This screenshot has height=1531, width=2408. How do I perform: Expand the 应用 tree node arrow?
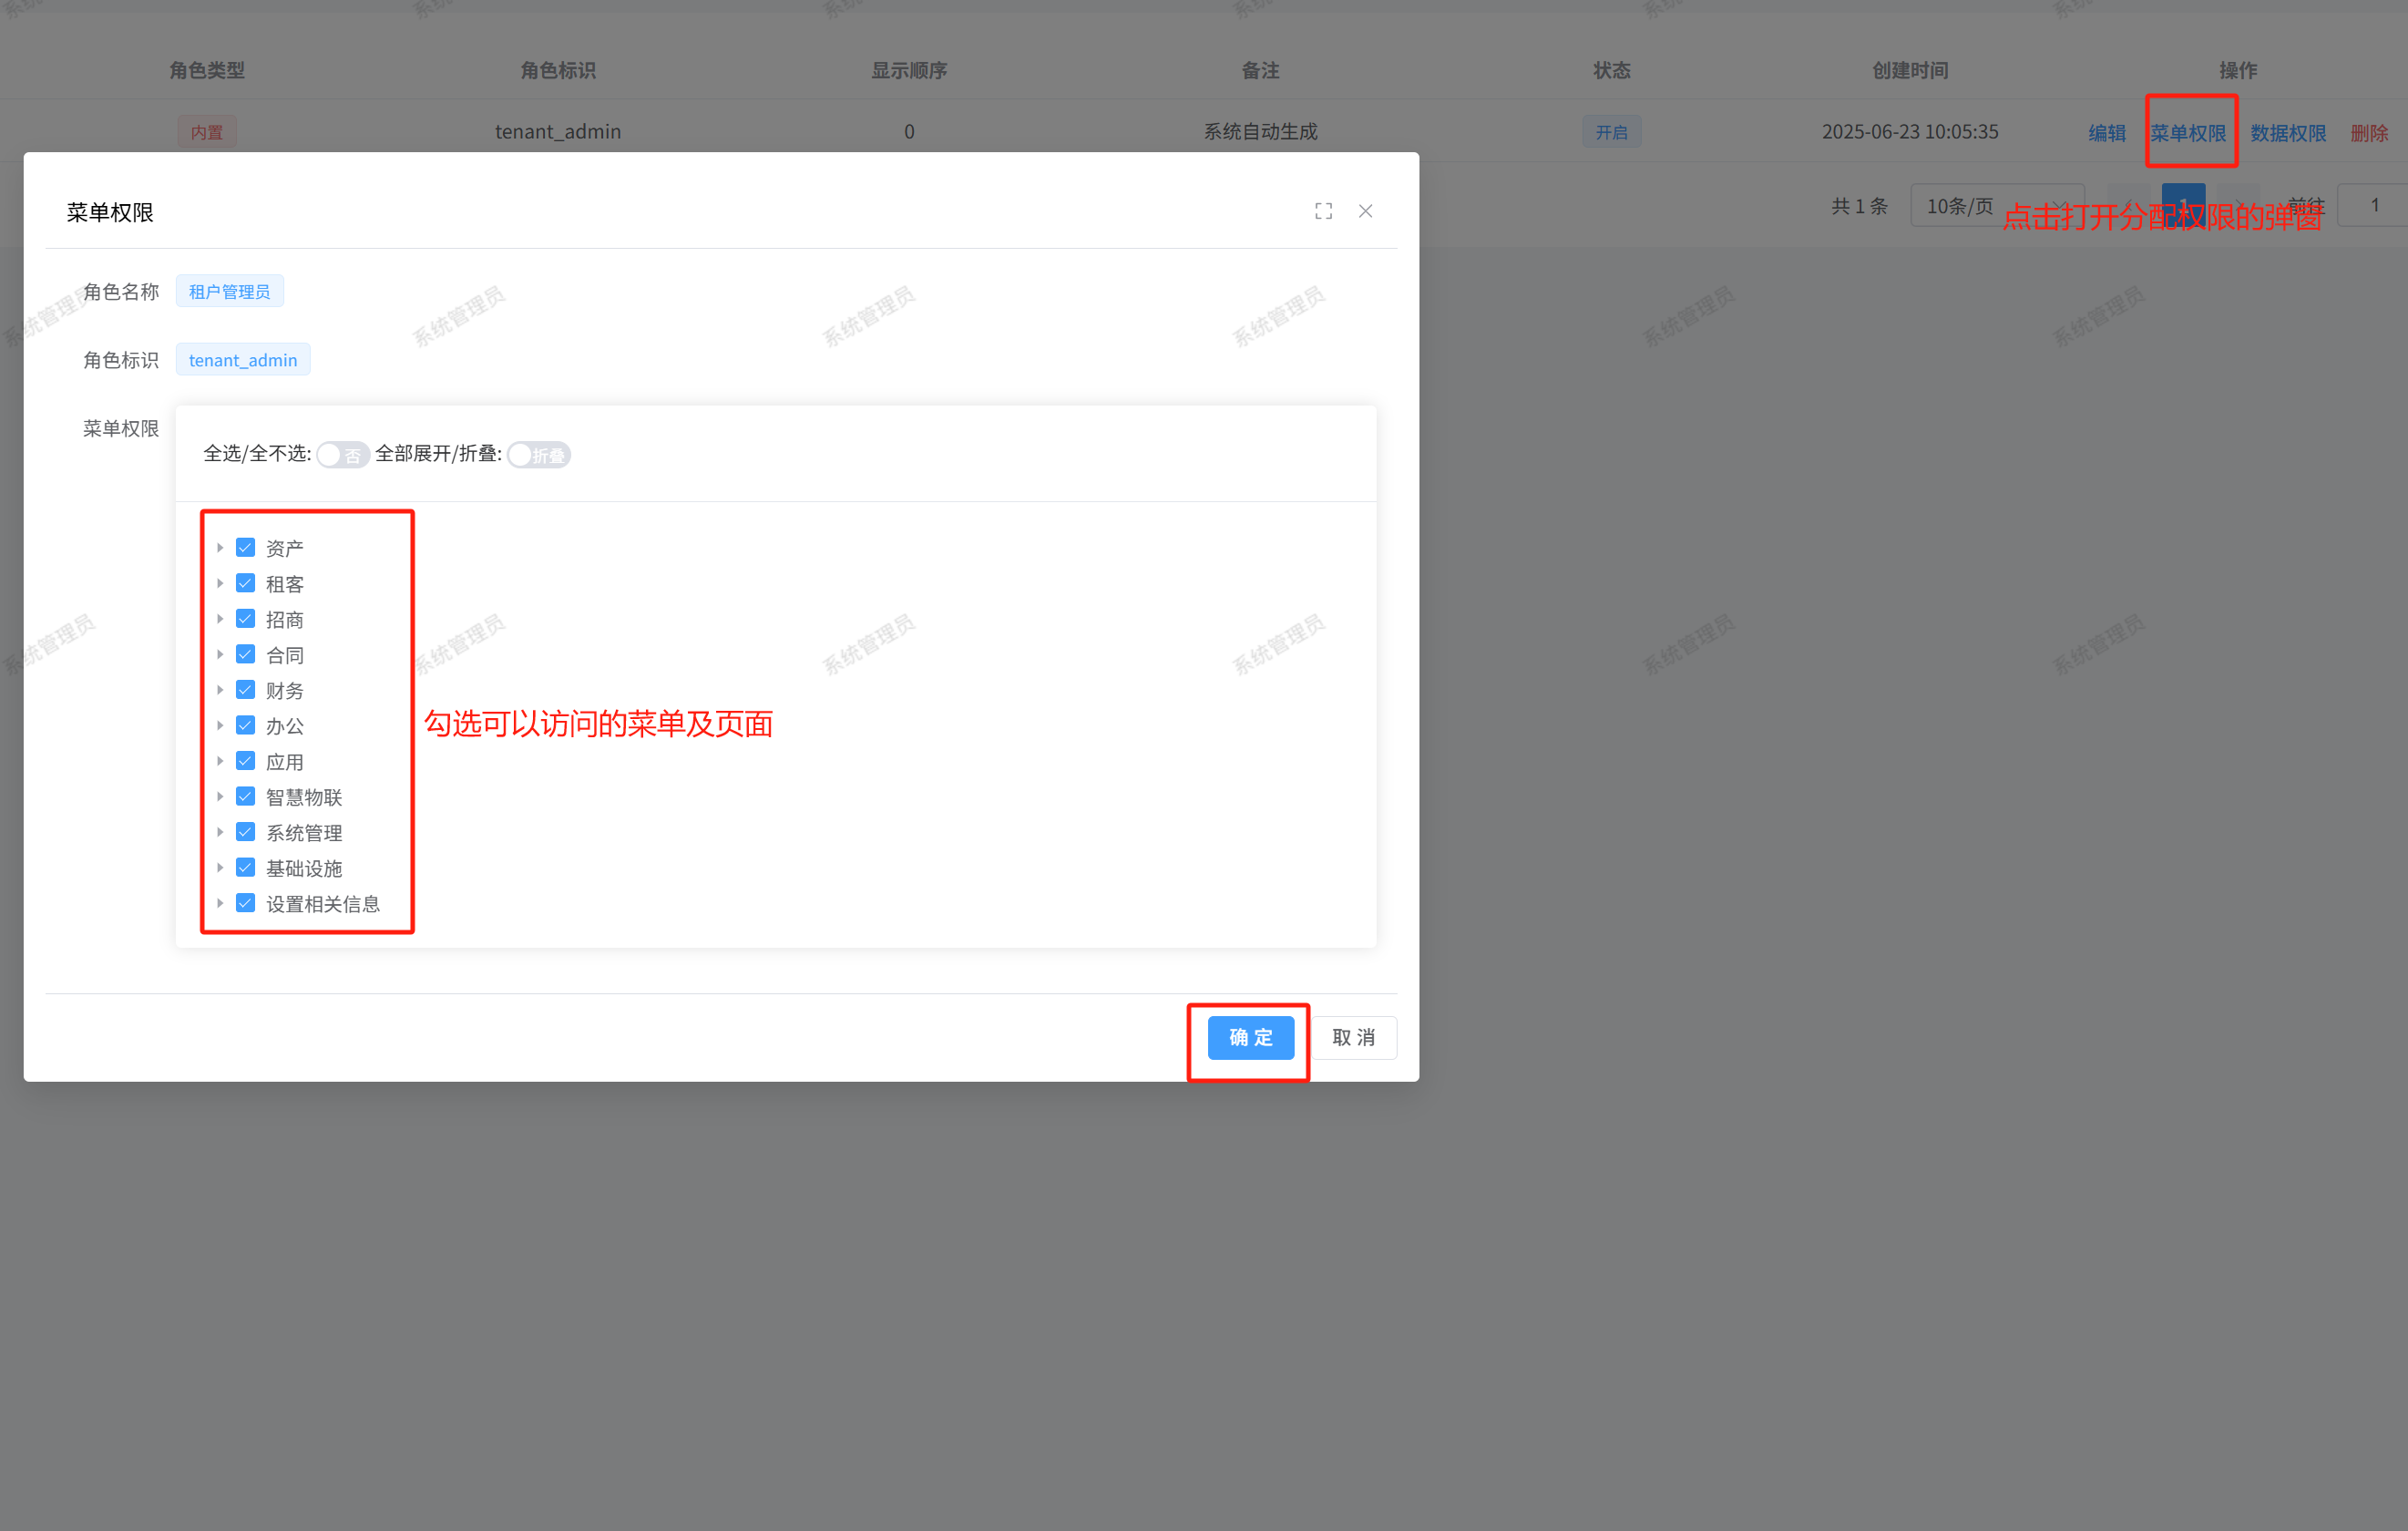coord(220,761)
